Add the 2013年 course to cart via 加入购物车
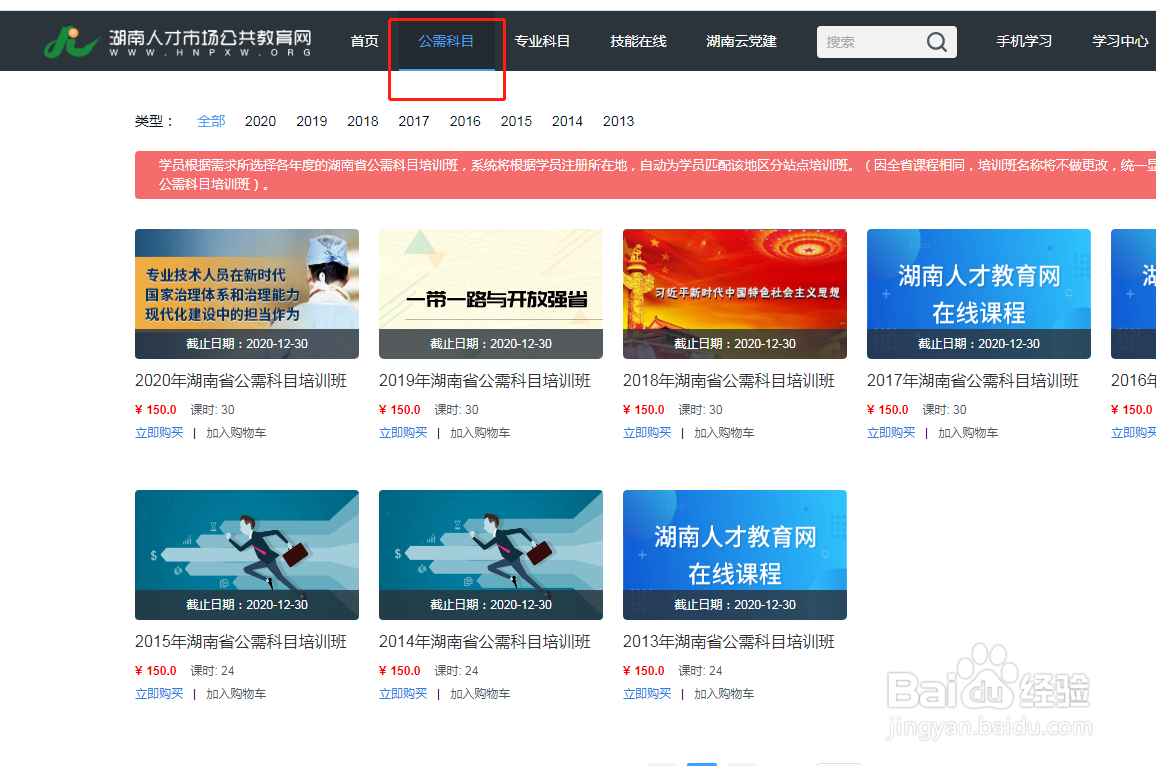This screenshot has height=766, width=1156. [724, 694]
